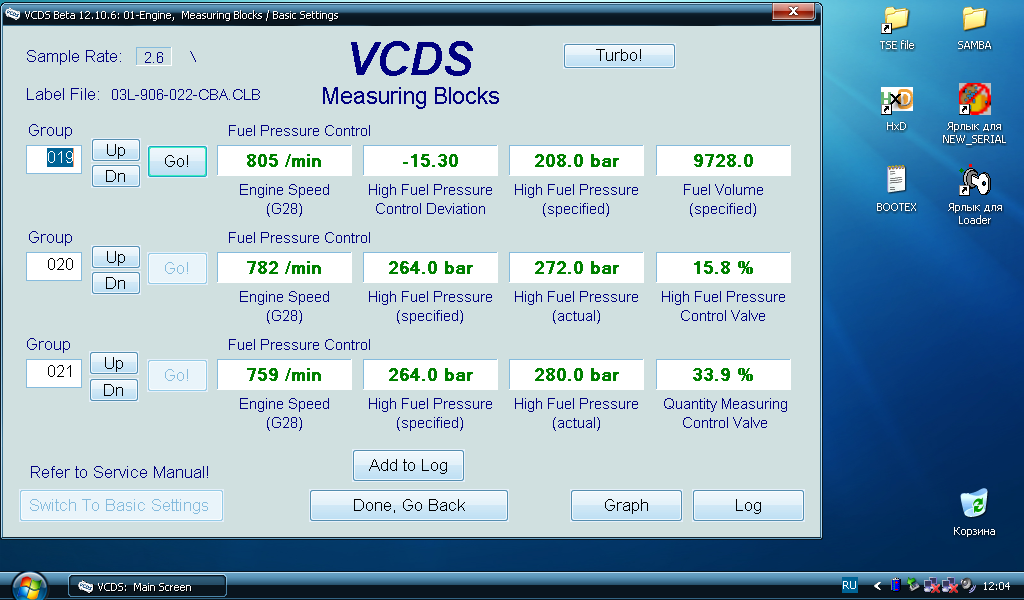Click the volume speaker tray icon
This screenshot has height=600, width=1024.
(x=968, y=586)
